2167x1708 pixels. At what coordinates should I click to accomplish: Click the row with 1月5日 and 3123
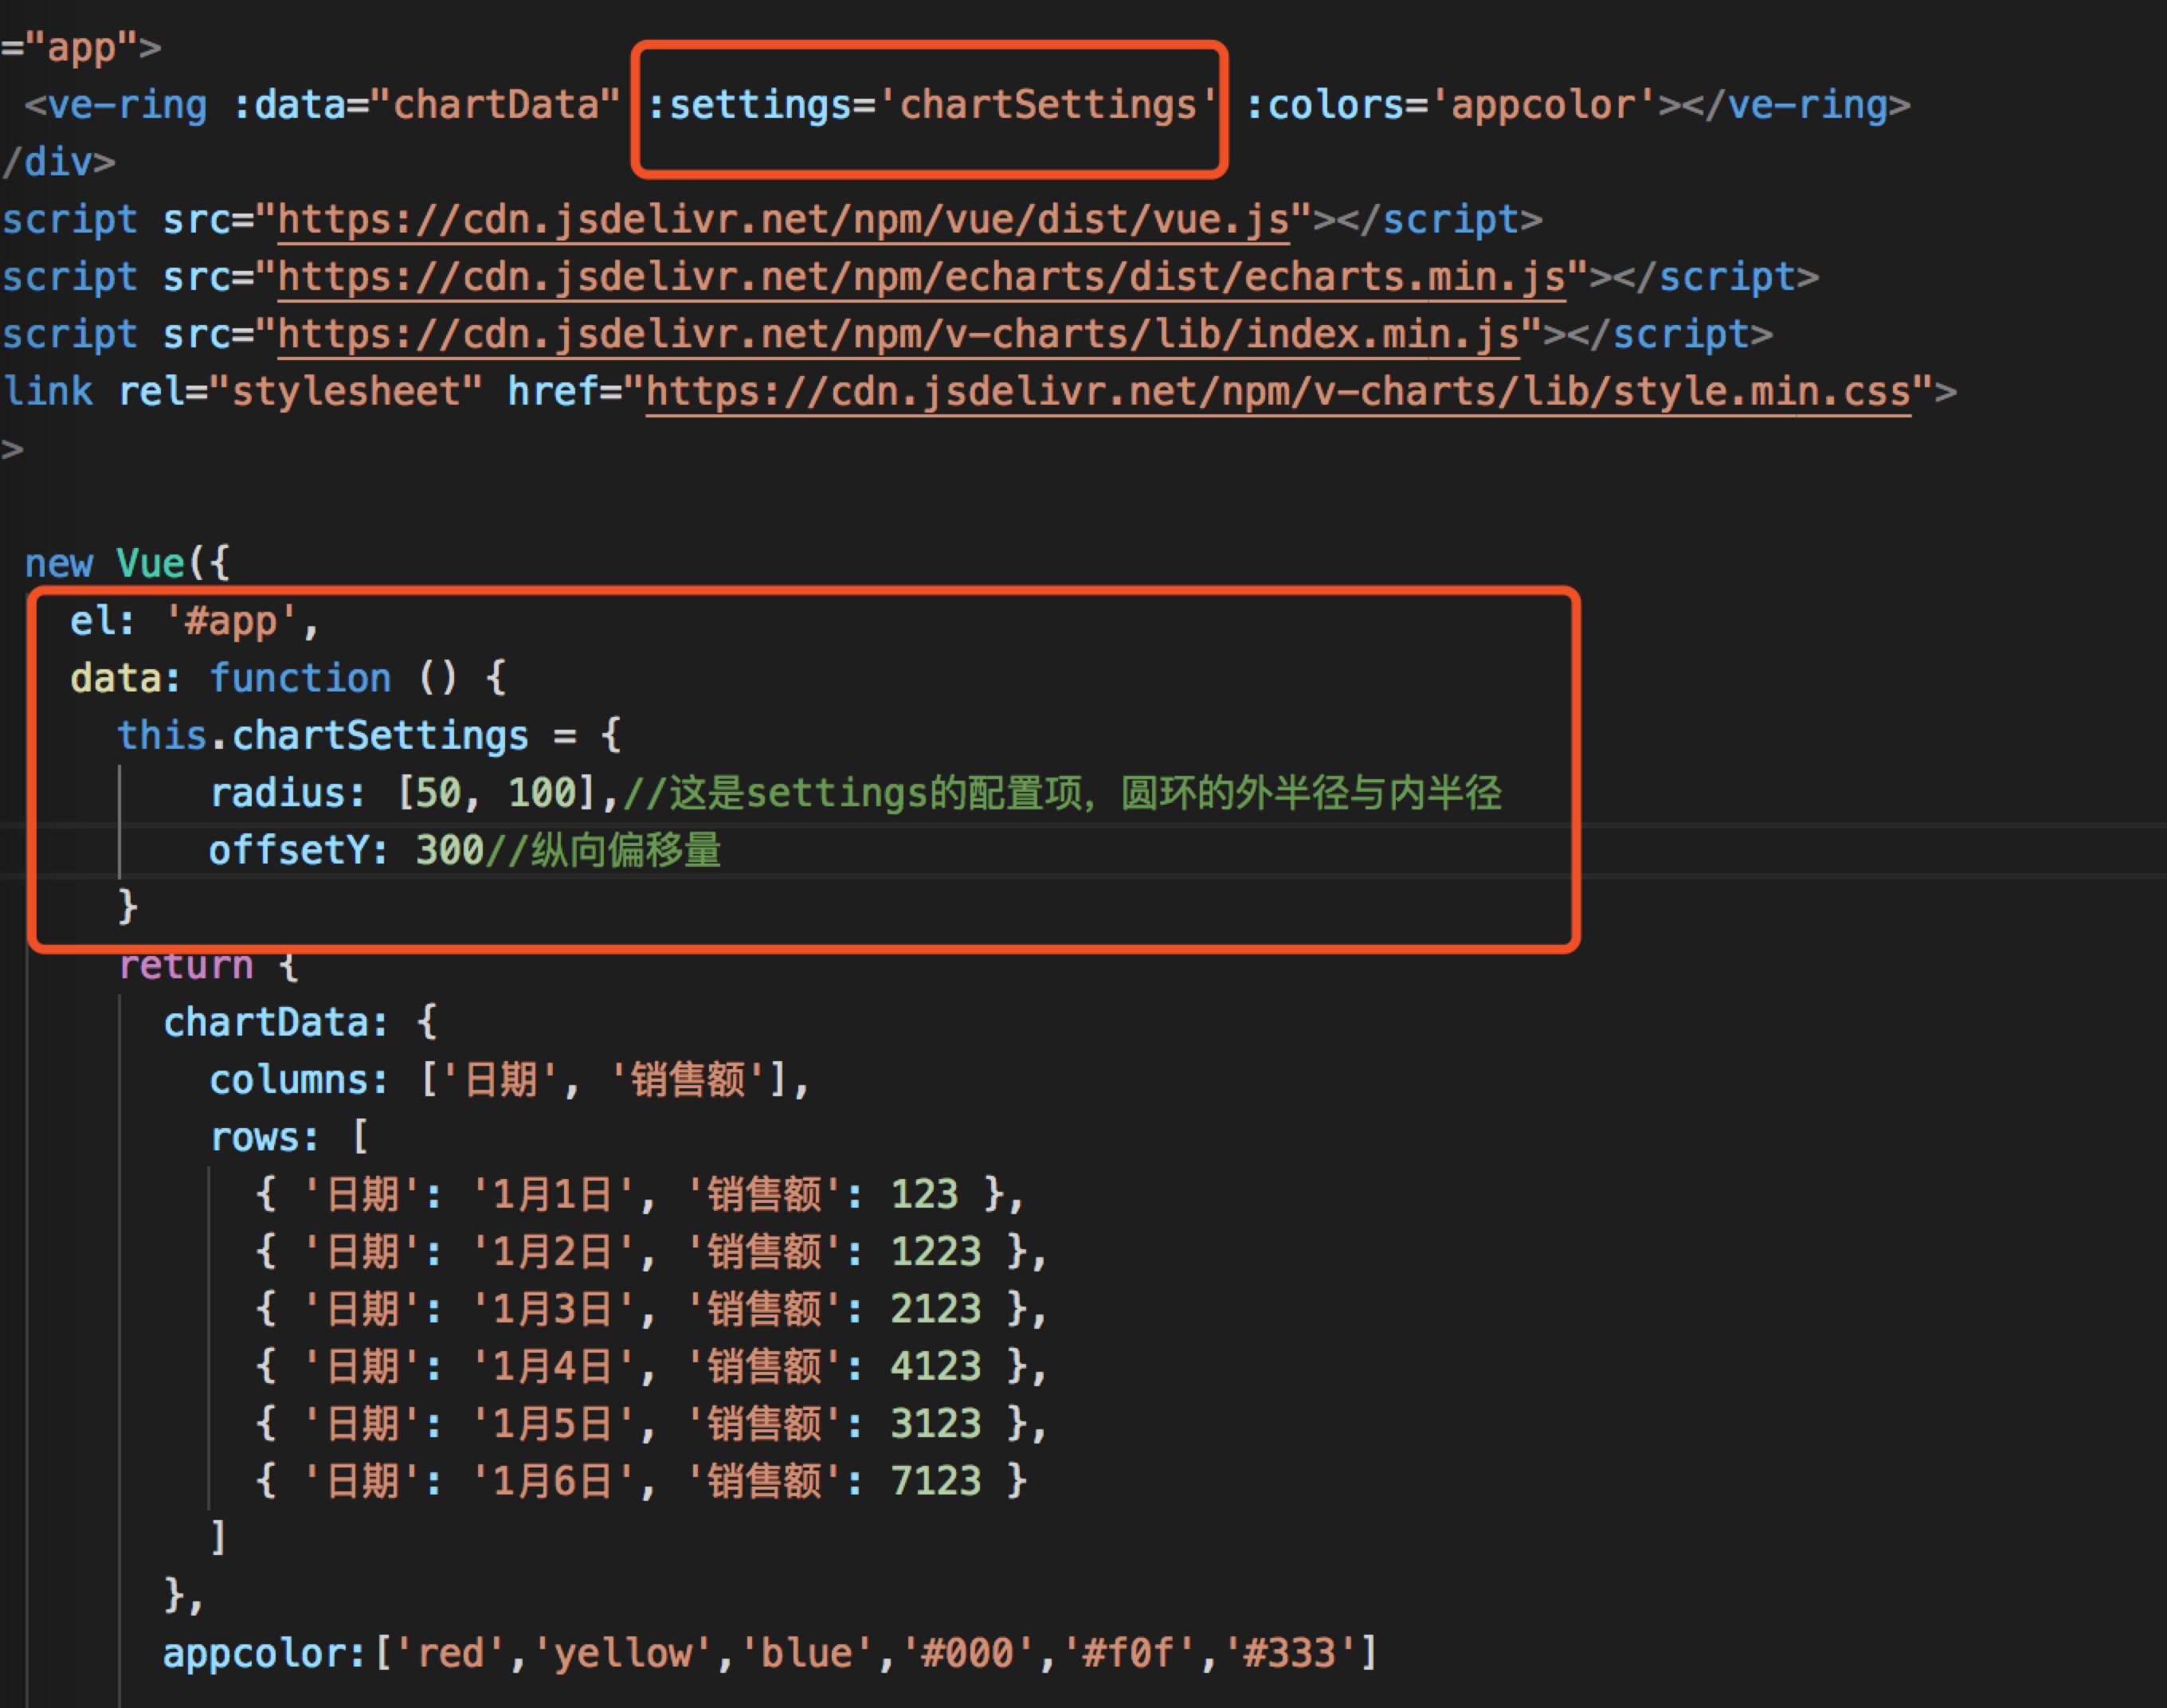[x=652, y=1424]
